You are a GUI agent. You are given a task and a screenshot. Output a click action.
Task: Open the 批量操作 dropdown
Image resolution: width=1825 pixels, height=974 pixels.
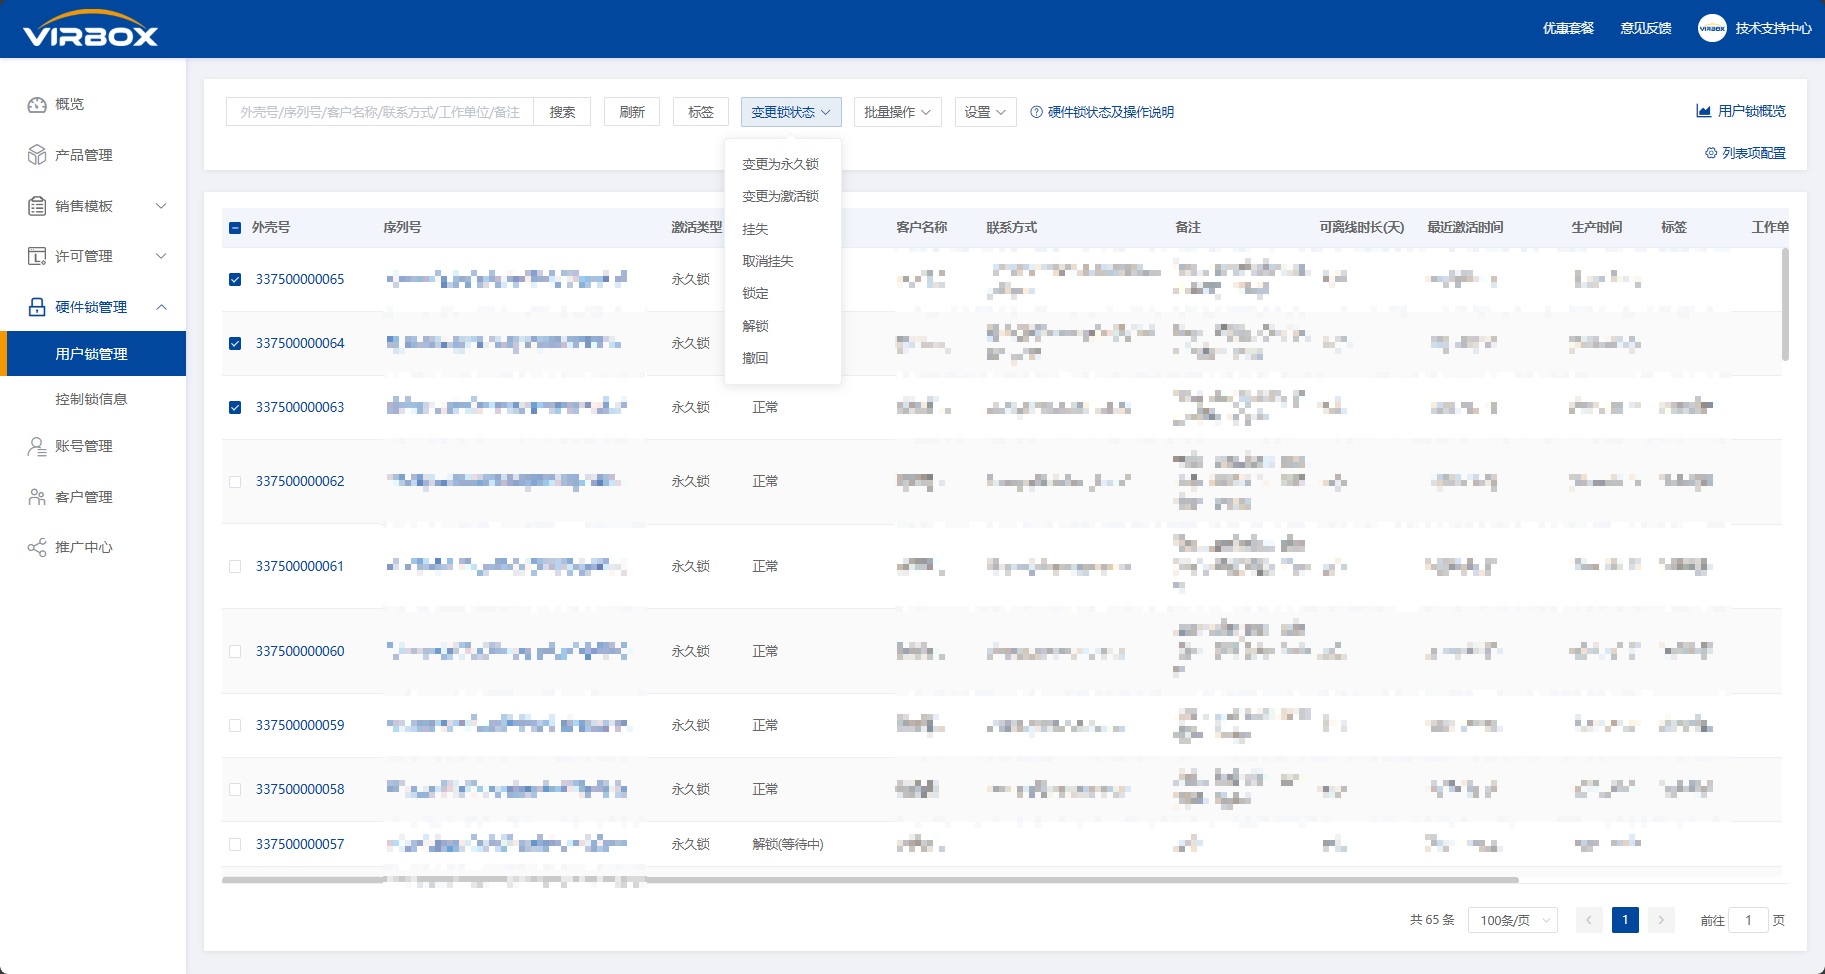tap(897, 112)
